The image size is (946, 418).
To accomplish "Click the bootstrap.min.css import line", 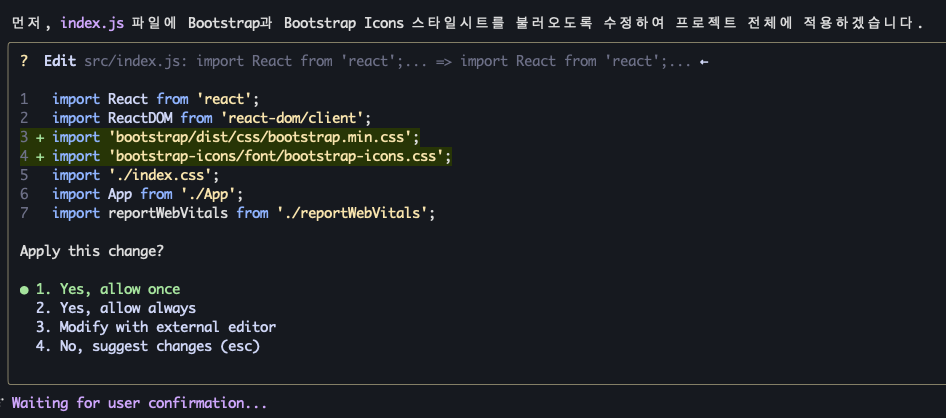I will pos(236,138).
